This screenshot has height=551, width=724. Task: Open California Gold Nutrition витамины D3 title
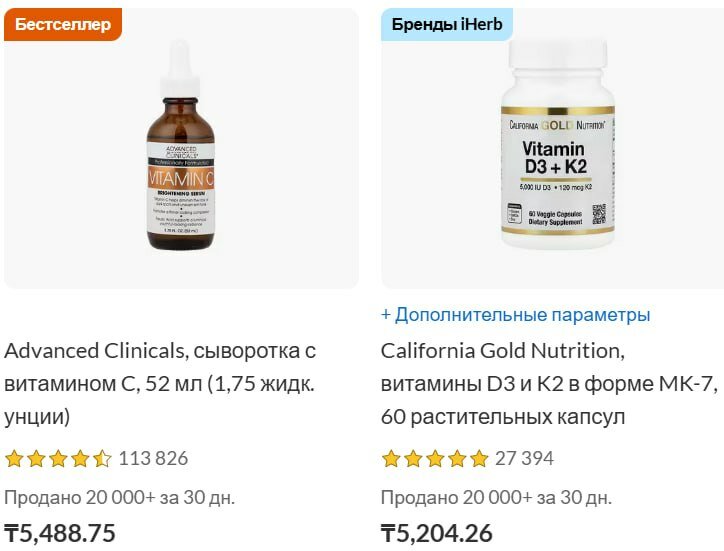549,384
